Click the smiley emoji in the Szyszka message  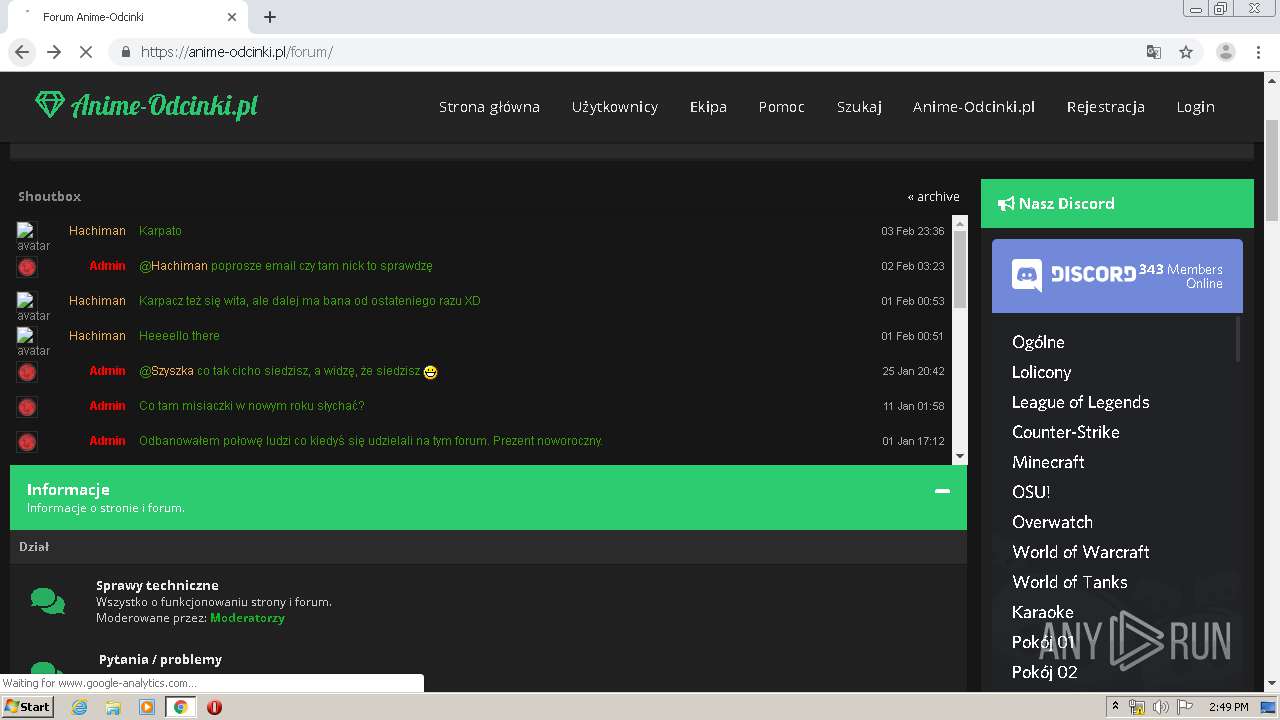(x=430, y=372)
